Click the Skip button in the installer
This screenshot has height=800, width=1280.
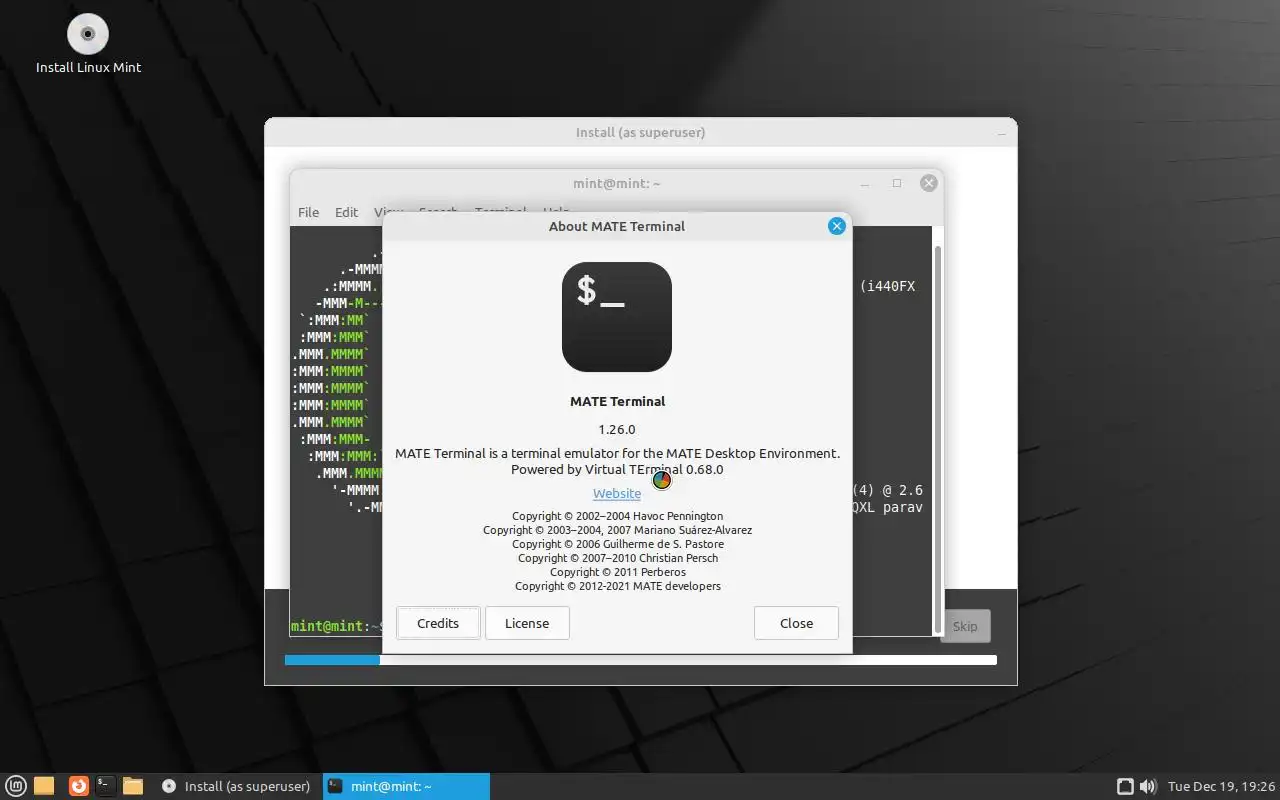coord(965,626)
